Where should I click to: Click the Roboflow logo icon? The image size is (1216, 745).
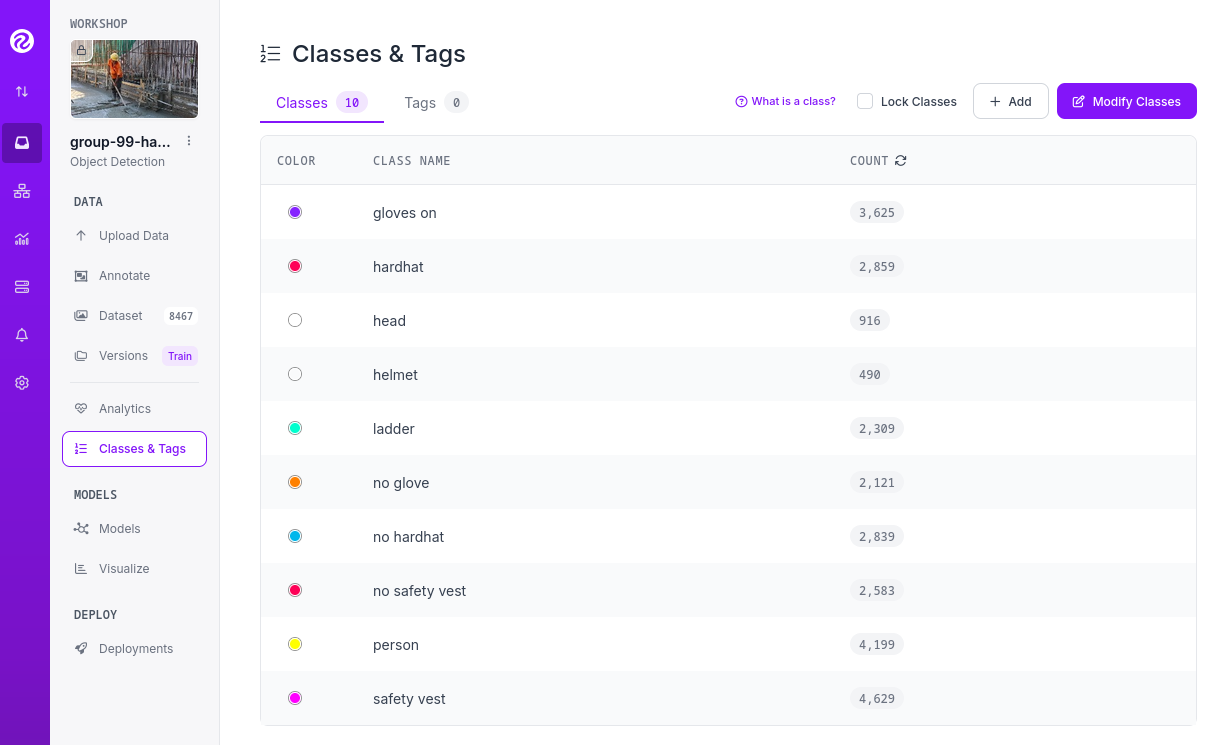(x=22, y=41)
